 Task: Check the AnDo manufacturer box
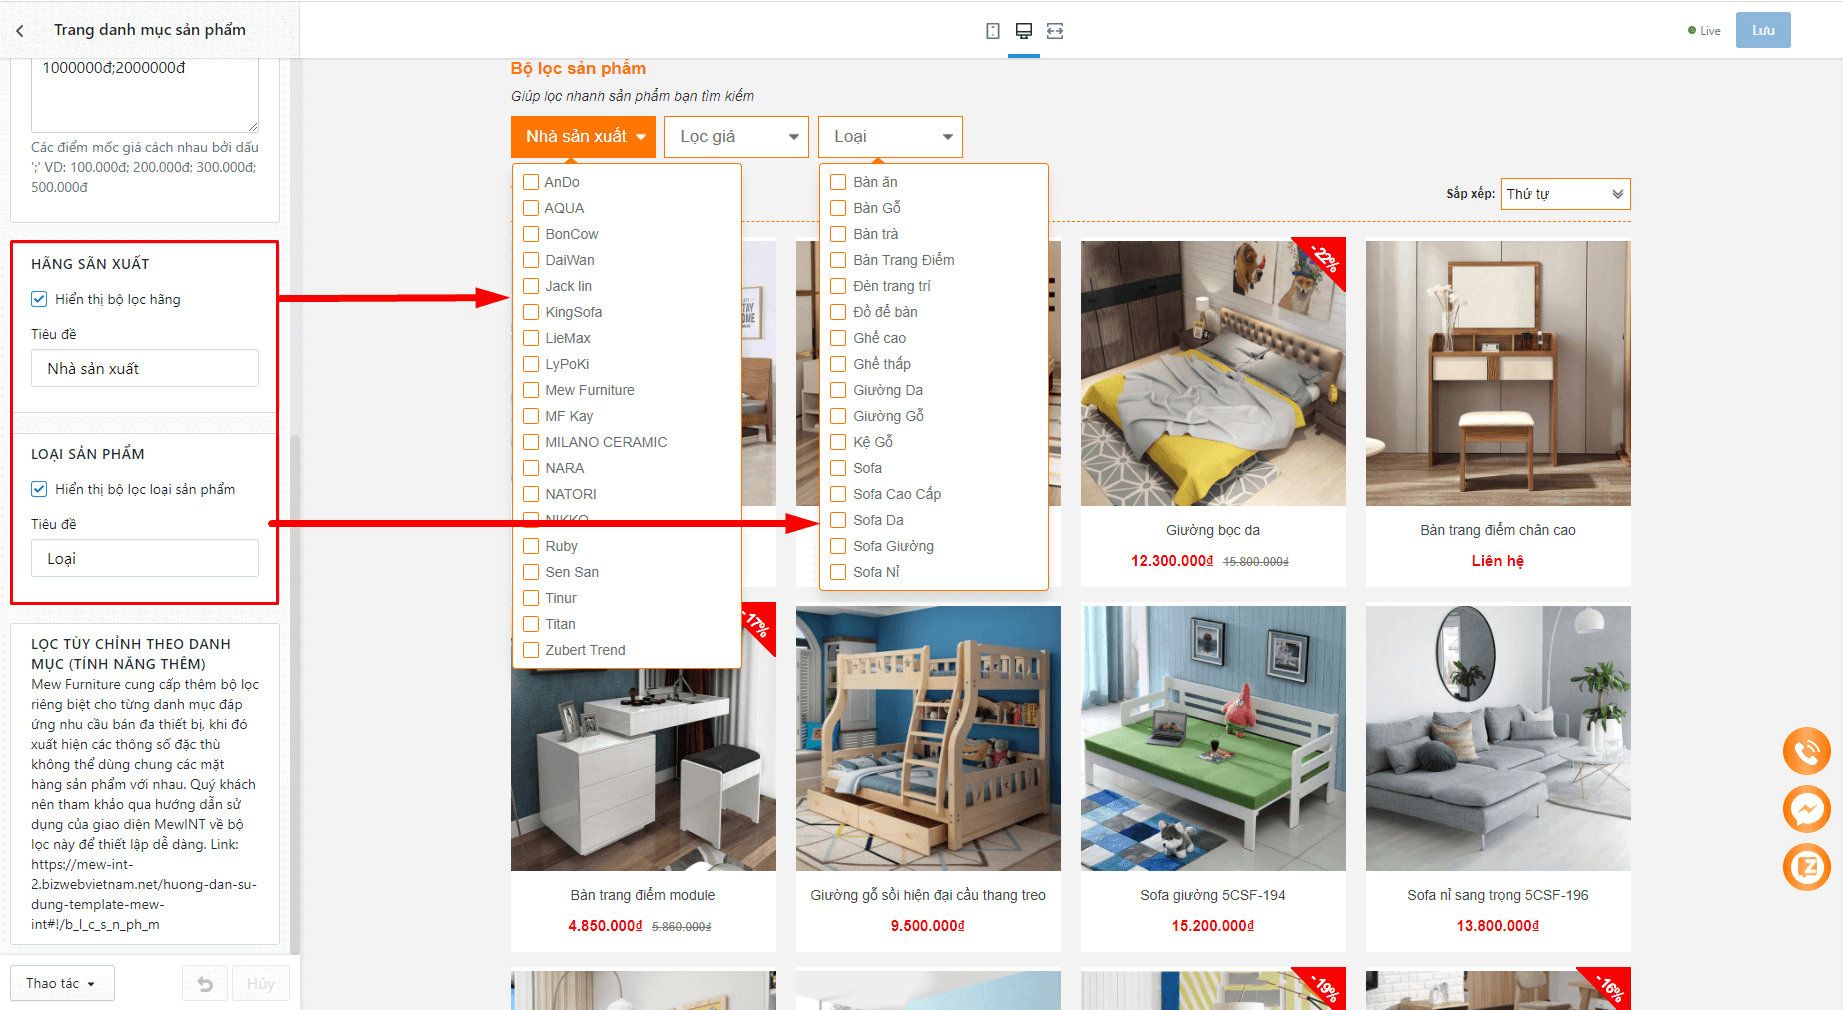click(x=531, y=182)
